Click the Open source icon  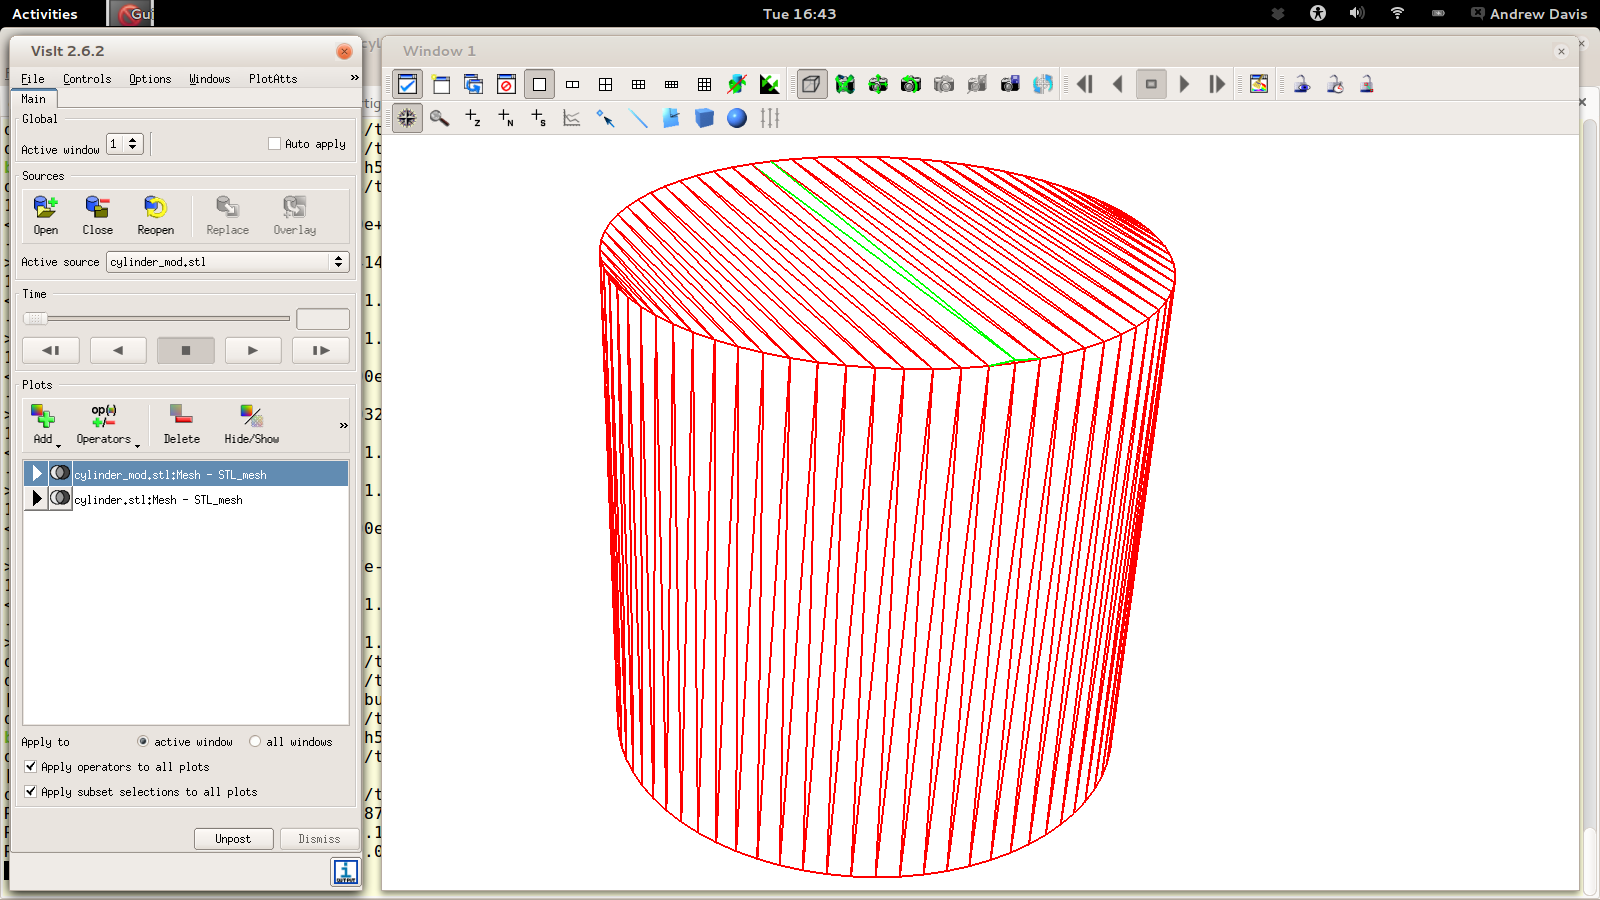(46, 215)
